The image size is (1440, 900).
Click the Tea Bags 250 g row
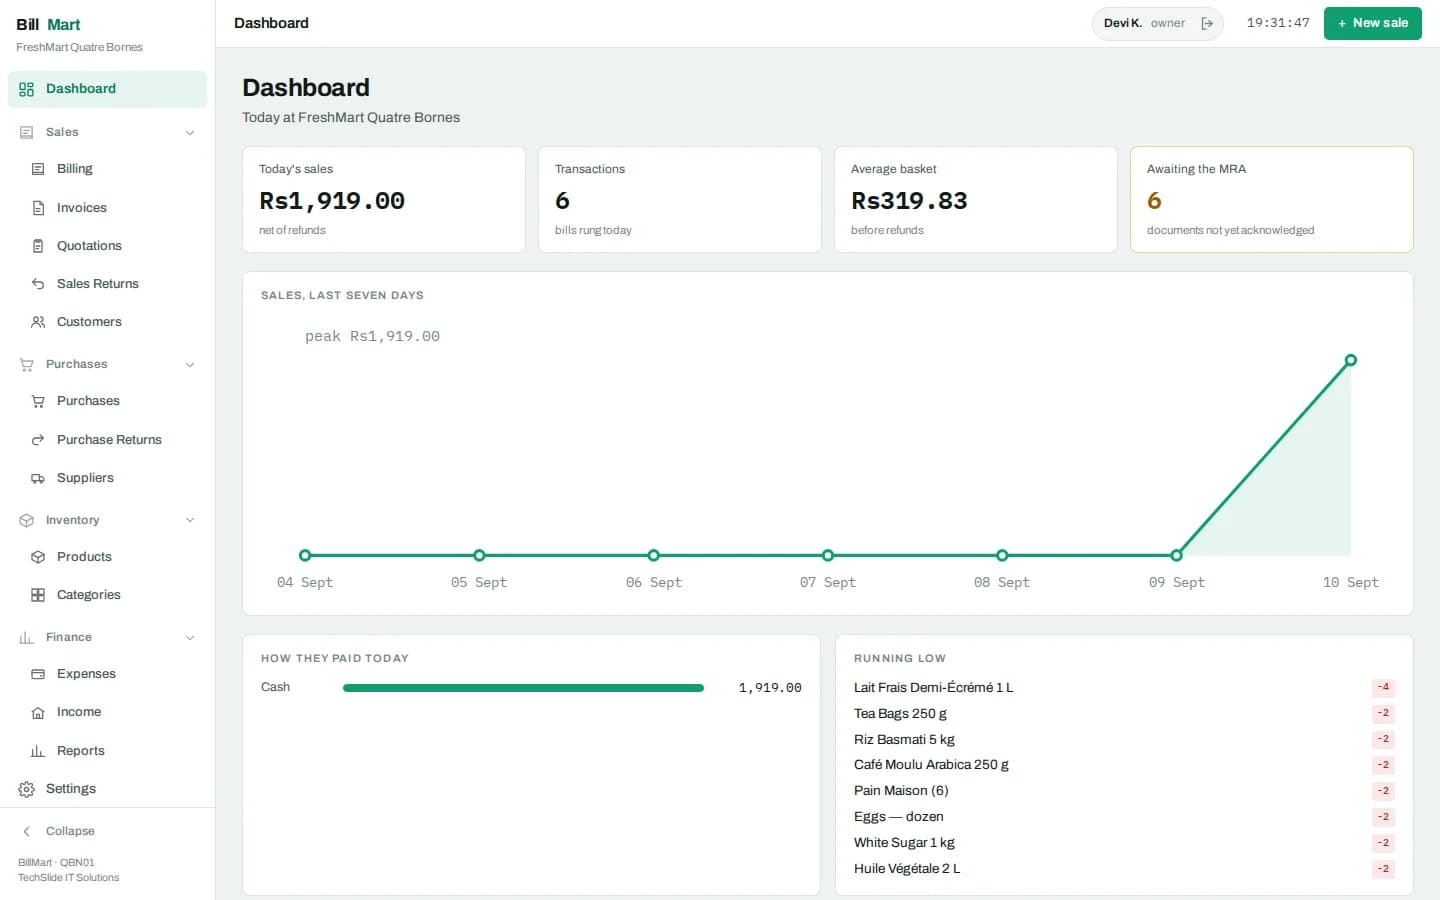click(x=1124, y=713)
